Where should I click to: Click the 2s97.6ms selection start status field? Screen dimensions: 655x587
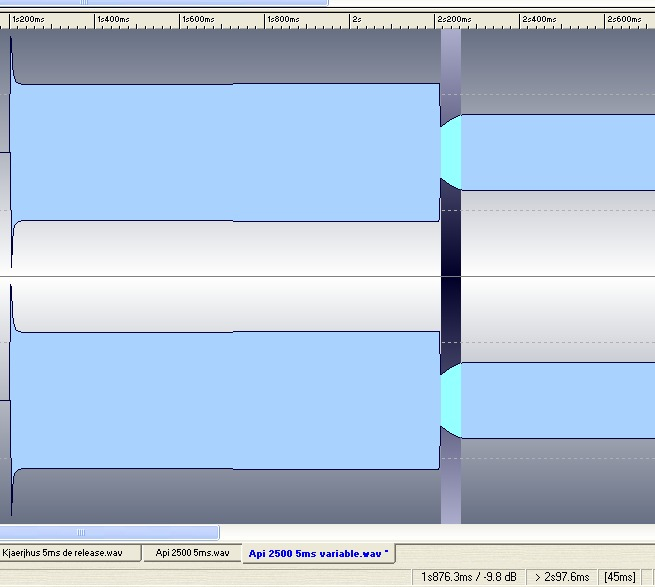tap(565, 577)
